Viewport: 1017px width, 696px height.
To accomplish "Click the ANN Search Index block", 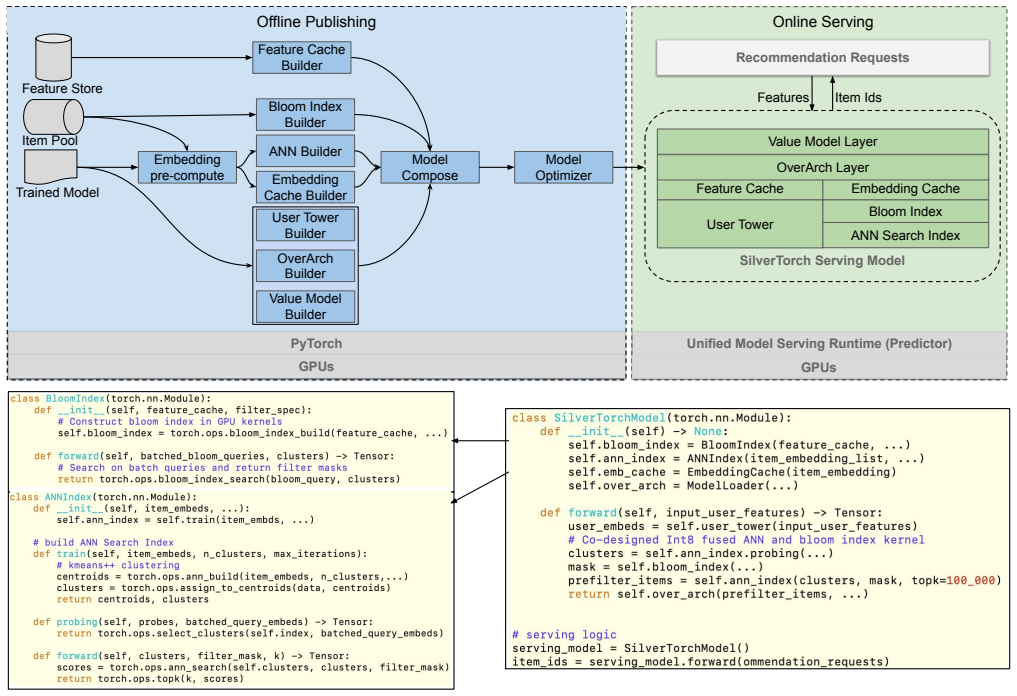I will tap(905, 235).
